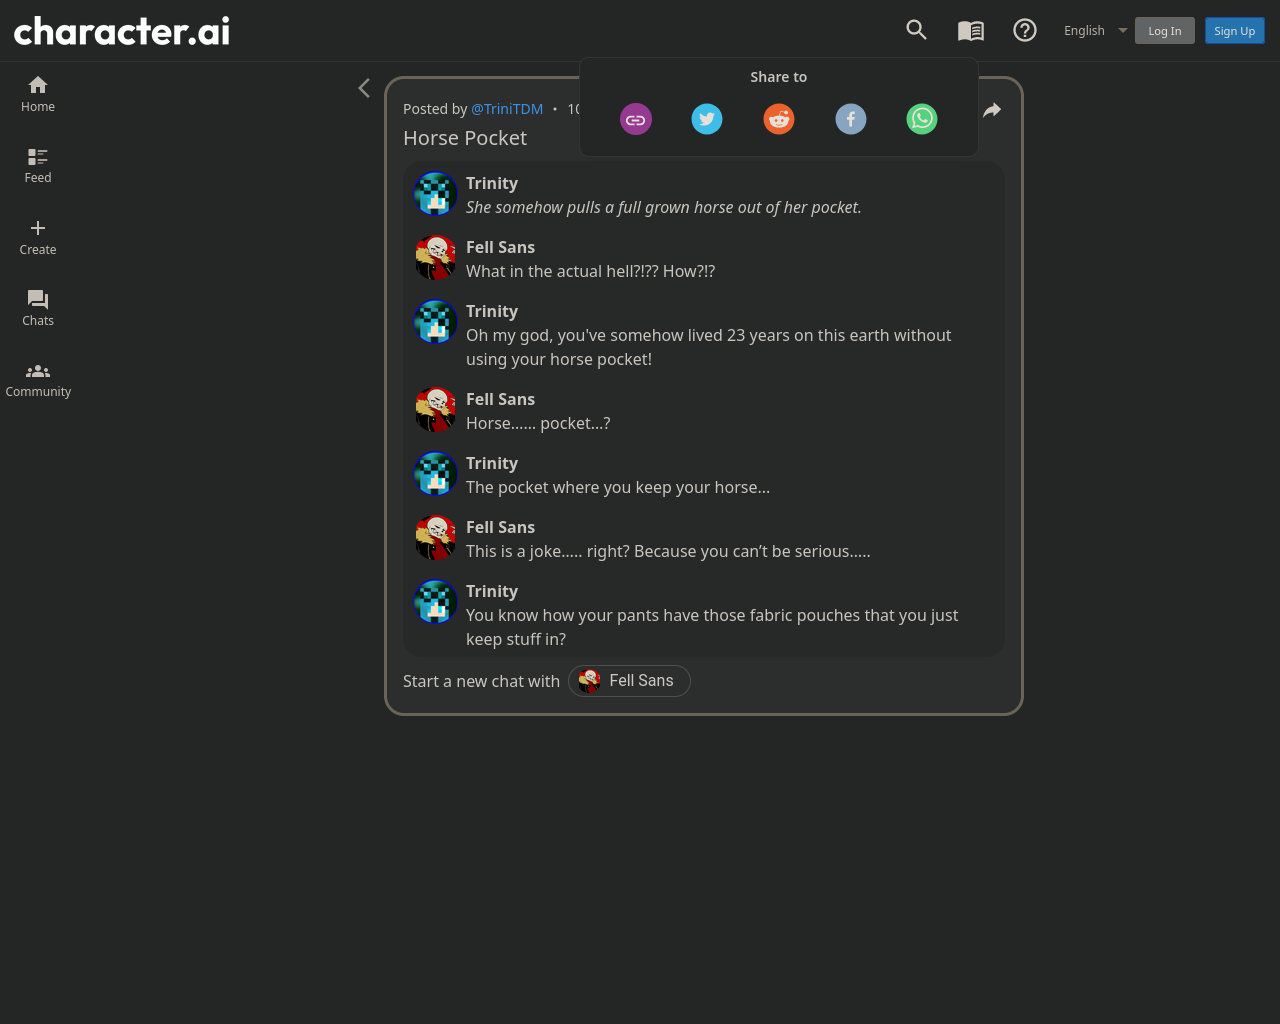Click Trinity avatar beside horse pocket italic message

(436, 194)
